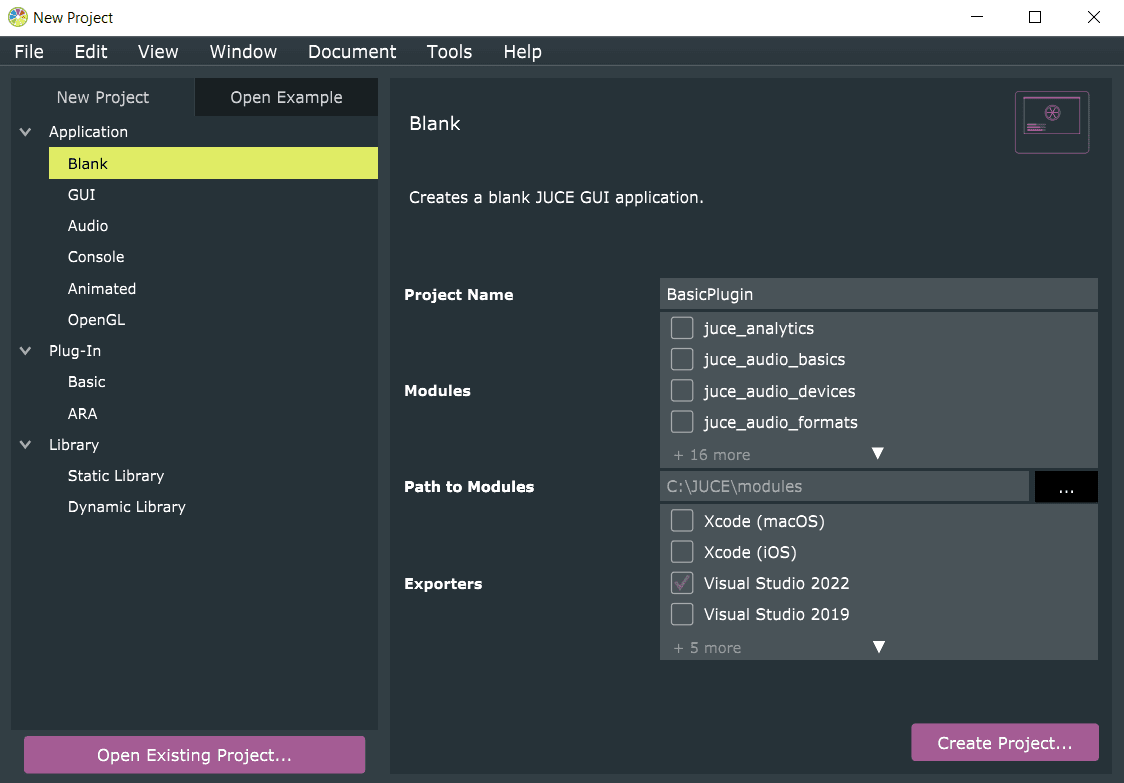Click Open Existing Project button
Viewport: 1124px width, 783px height.
point(194,755)
